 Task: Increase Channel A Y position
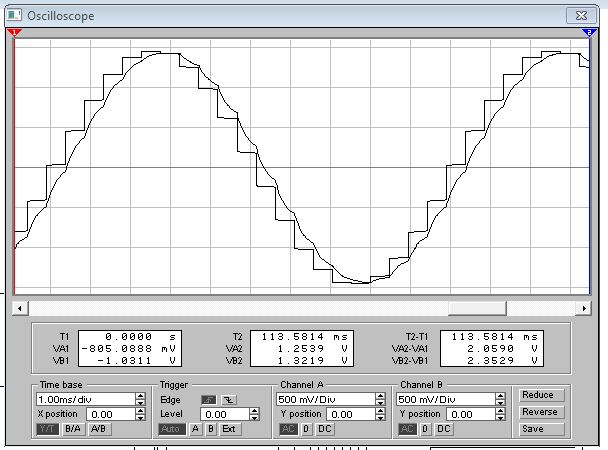[380, 411]
